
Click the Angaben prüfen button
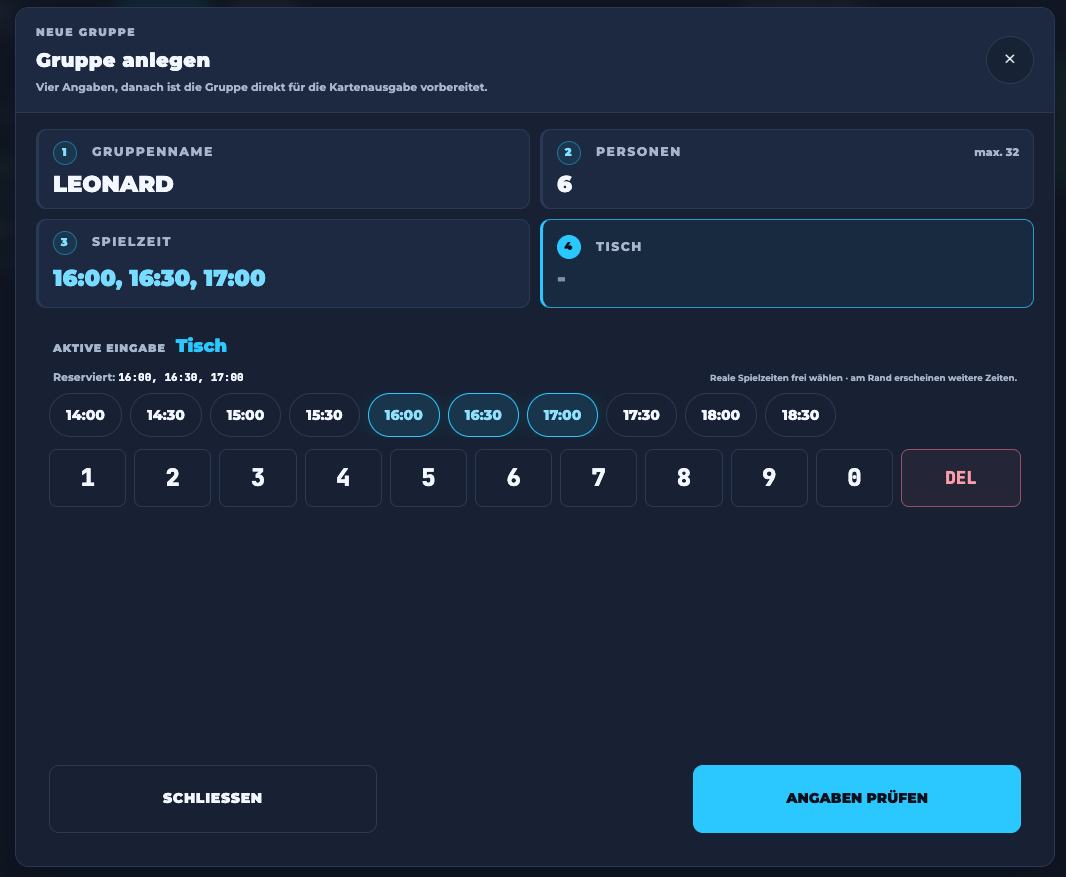(x=857, y=799)
